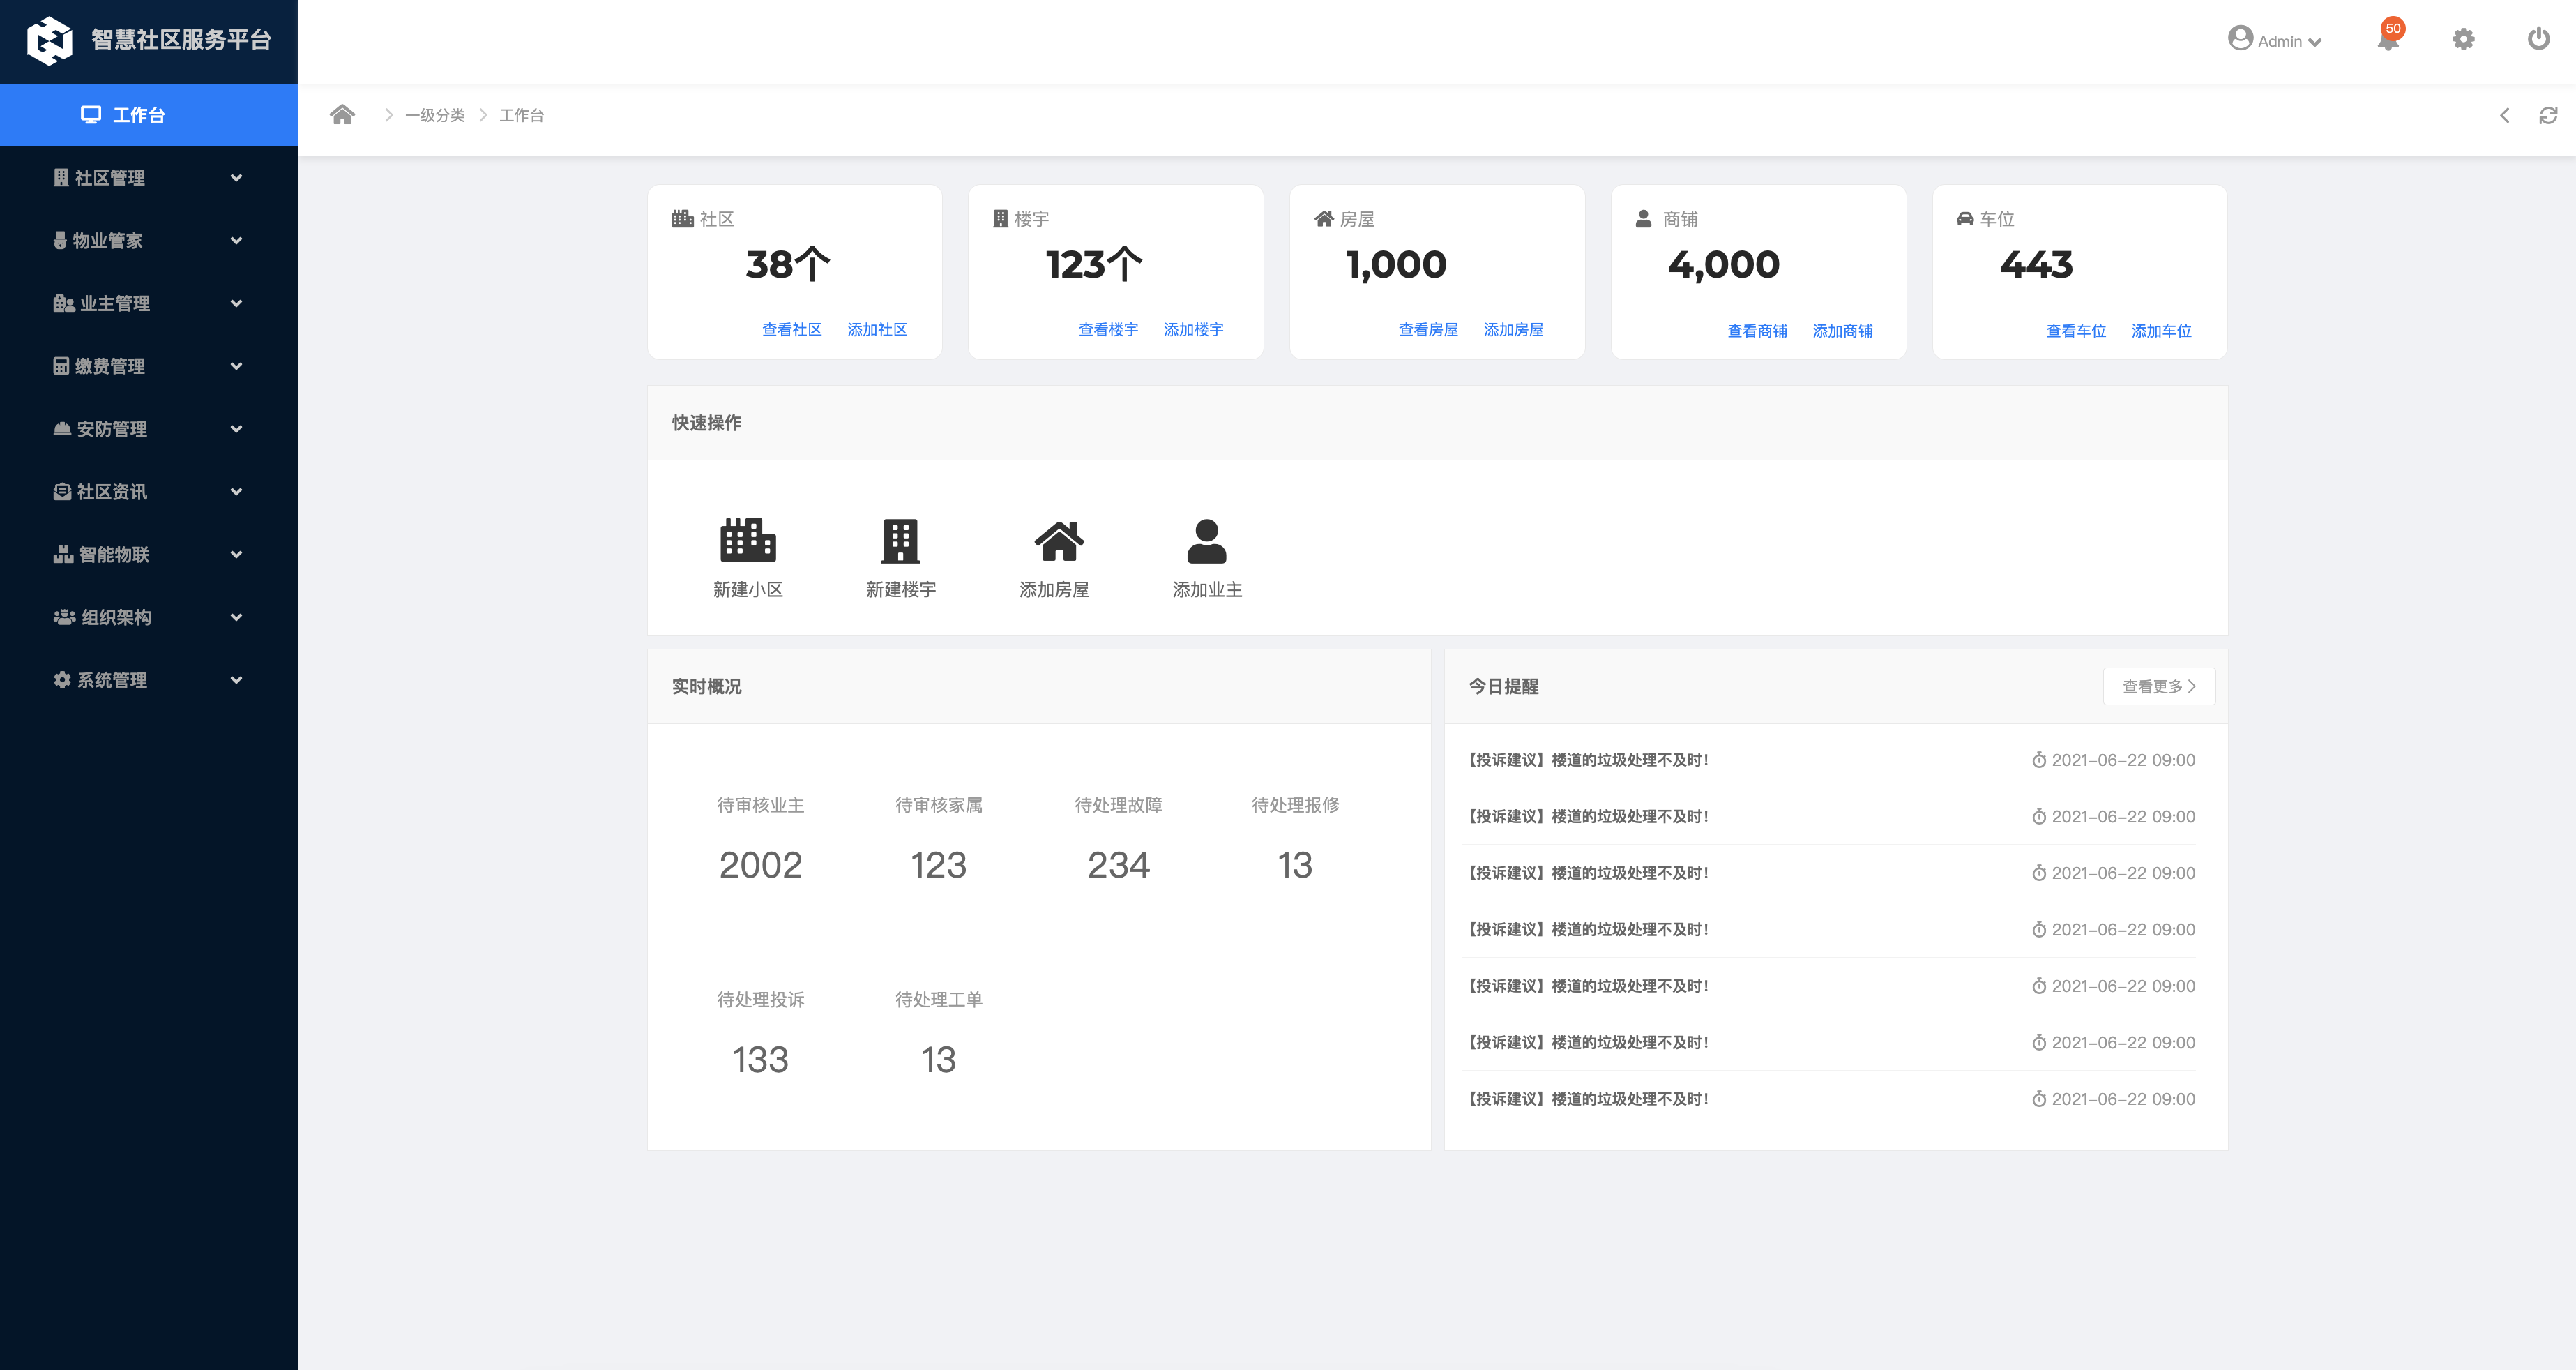Expand 社区资讯 menu chevron

pyautogui.click(x=236, y=491)
